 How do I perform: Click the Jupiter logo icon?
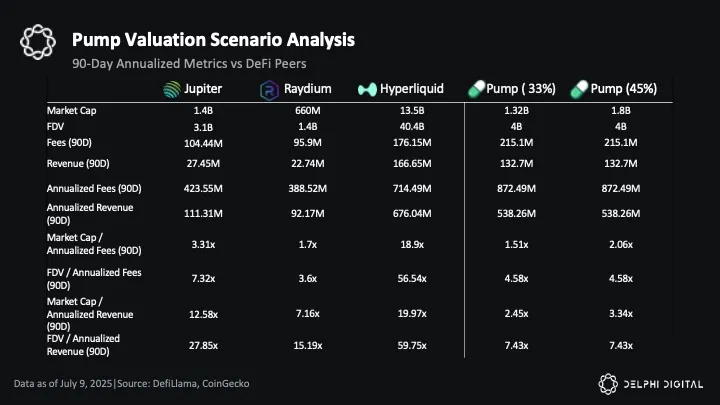[173, 89]
